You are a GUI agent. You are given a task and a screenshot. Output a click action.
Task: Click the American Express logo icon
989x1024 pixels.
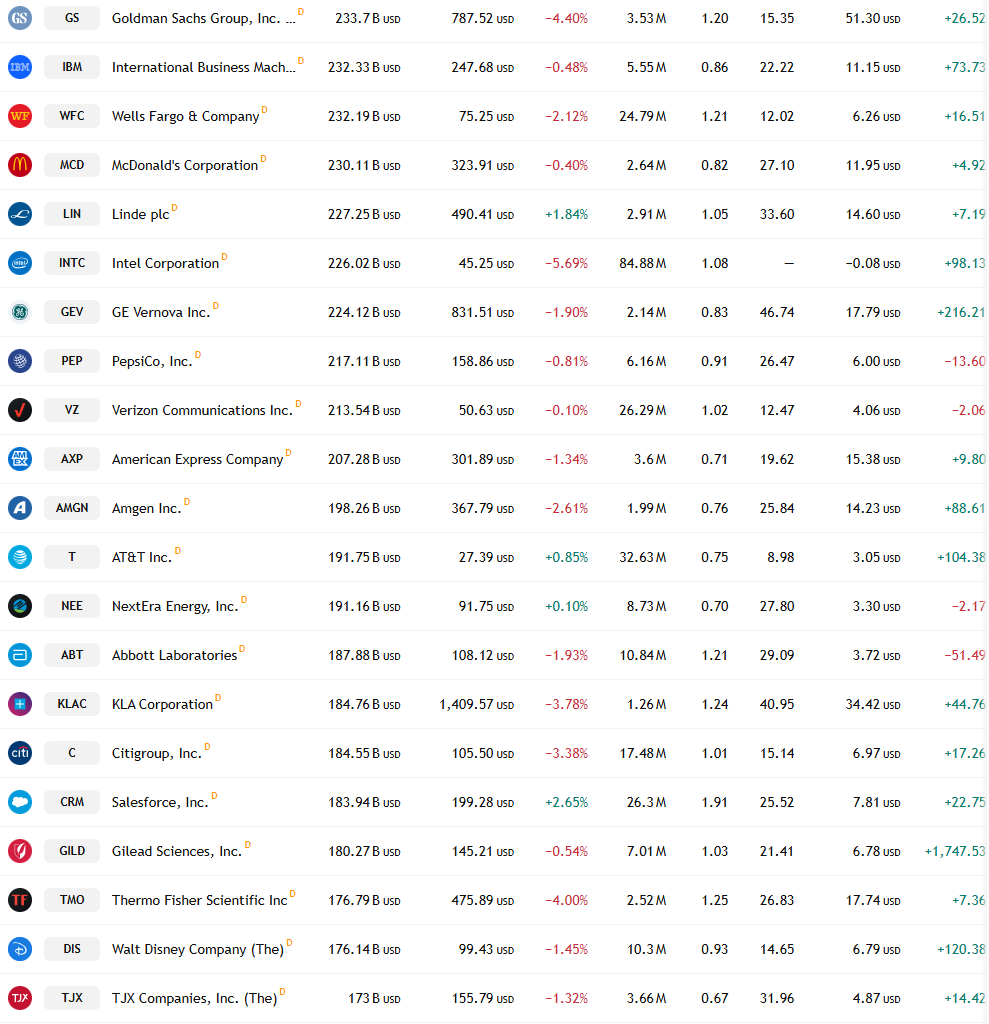[20, 459]
